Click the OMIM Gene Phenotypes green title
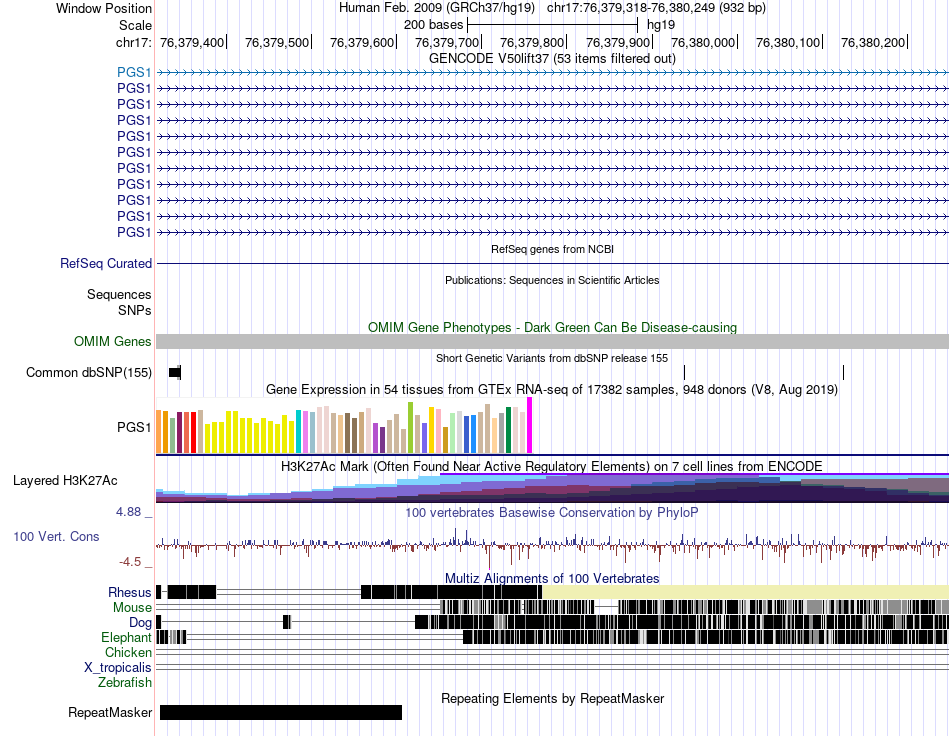The image size is (950, 736). (552, 328)
